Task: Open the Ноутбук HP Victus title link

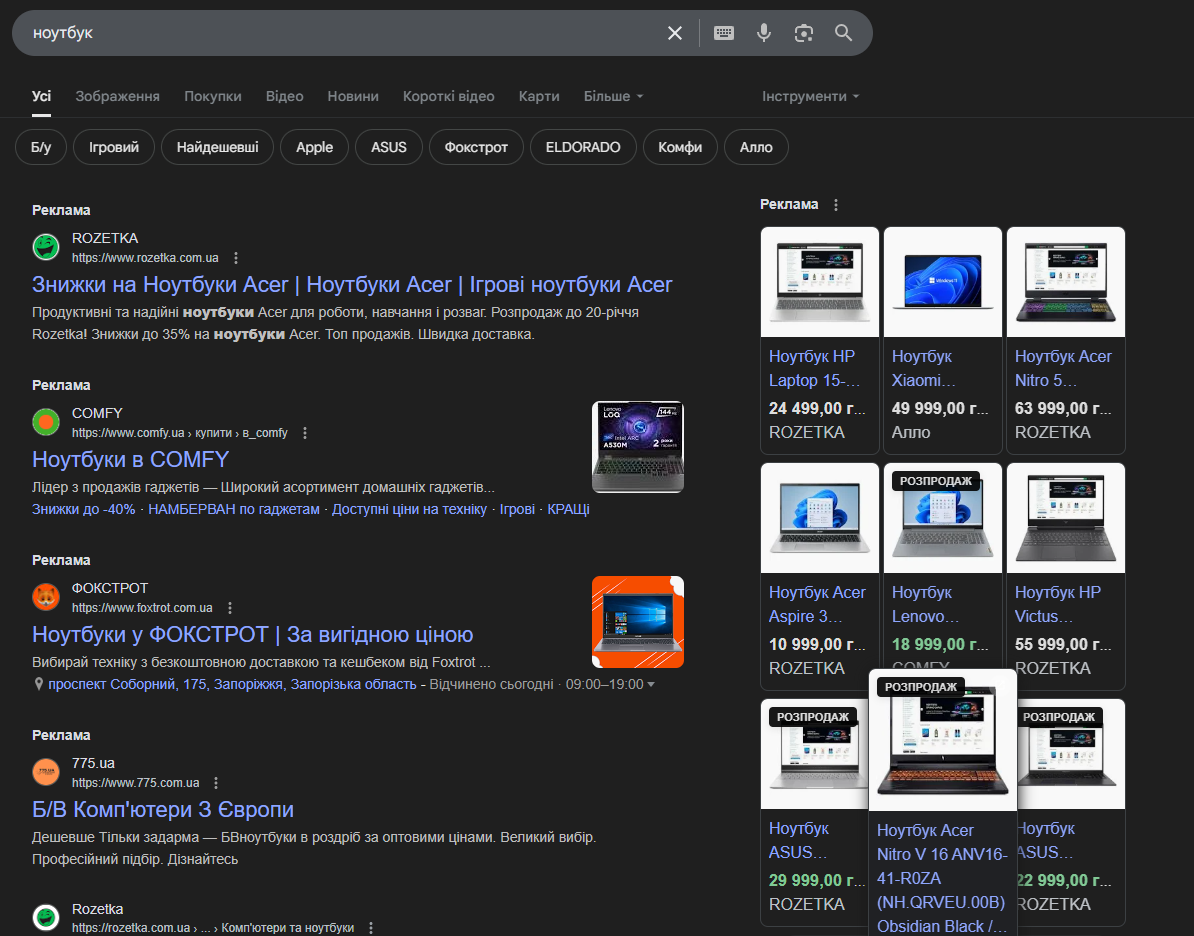Action: pyautogui.click(x=1058, y=605)
